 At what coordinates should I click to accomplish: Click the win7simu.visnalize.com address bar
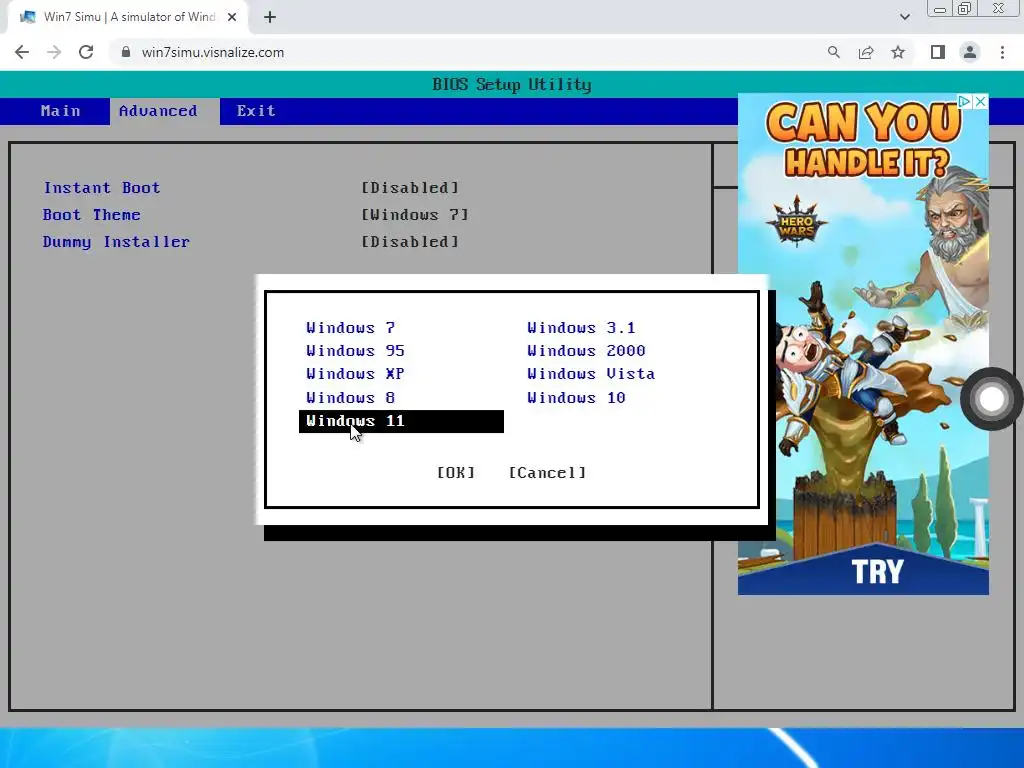tap(457, 52)
